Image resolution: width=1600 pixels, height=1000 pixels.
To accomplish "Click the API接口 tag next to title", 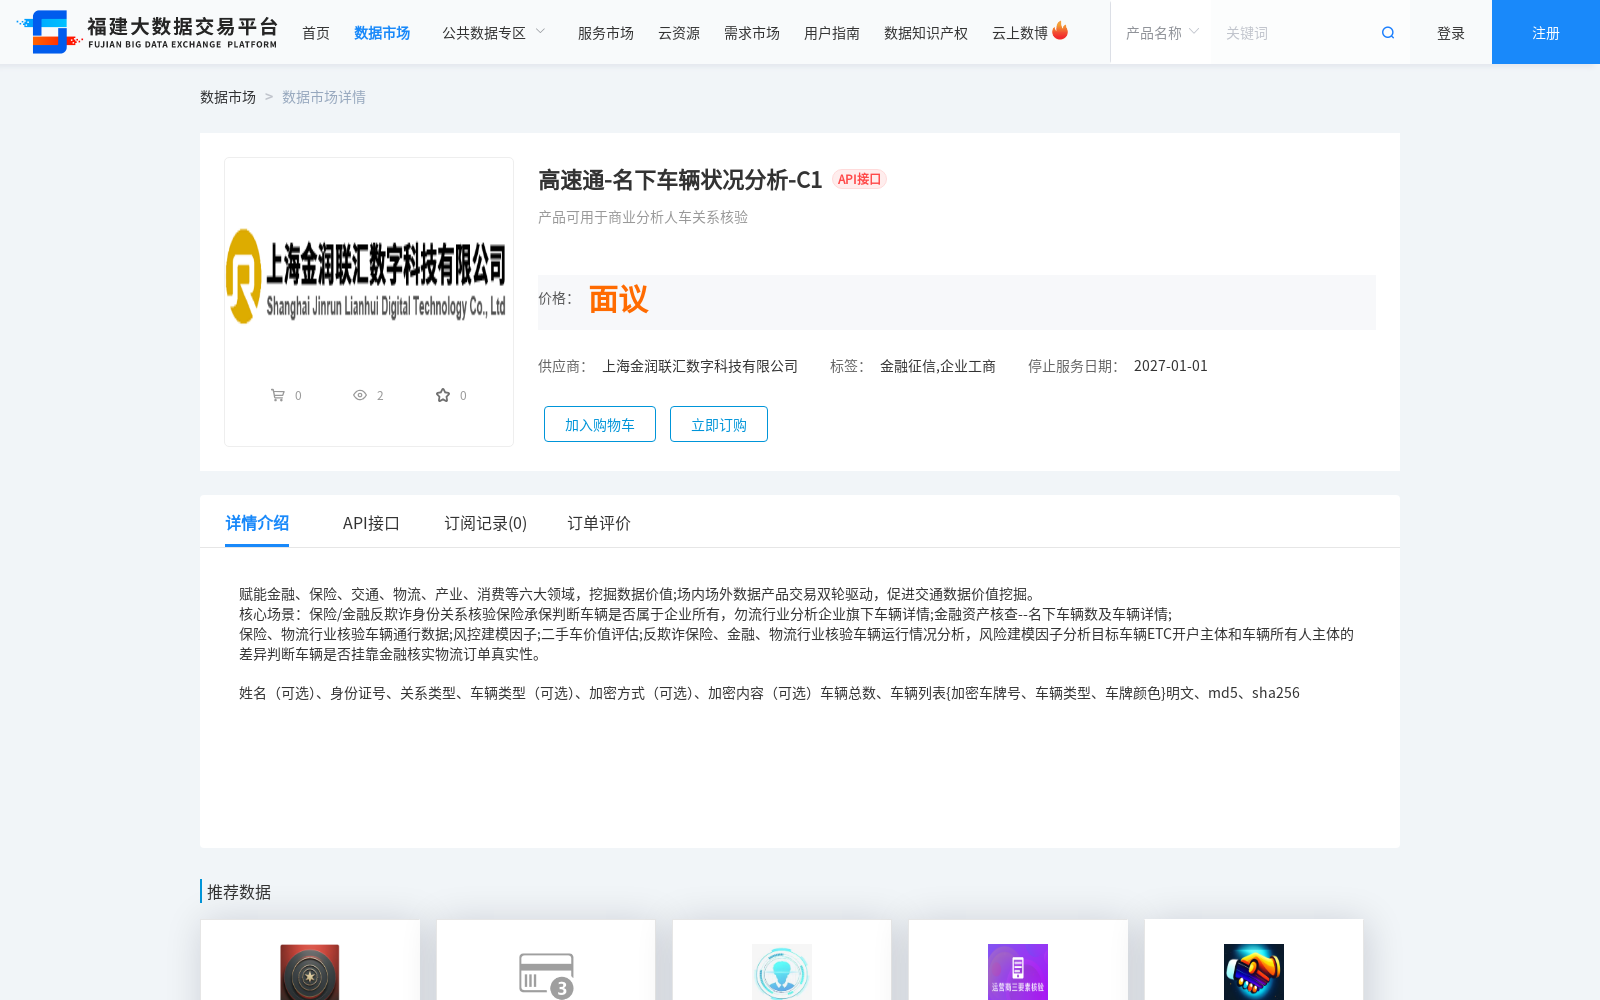I will coord(859,179).
